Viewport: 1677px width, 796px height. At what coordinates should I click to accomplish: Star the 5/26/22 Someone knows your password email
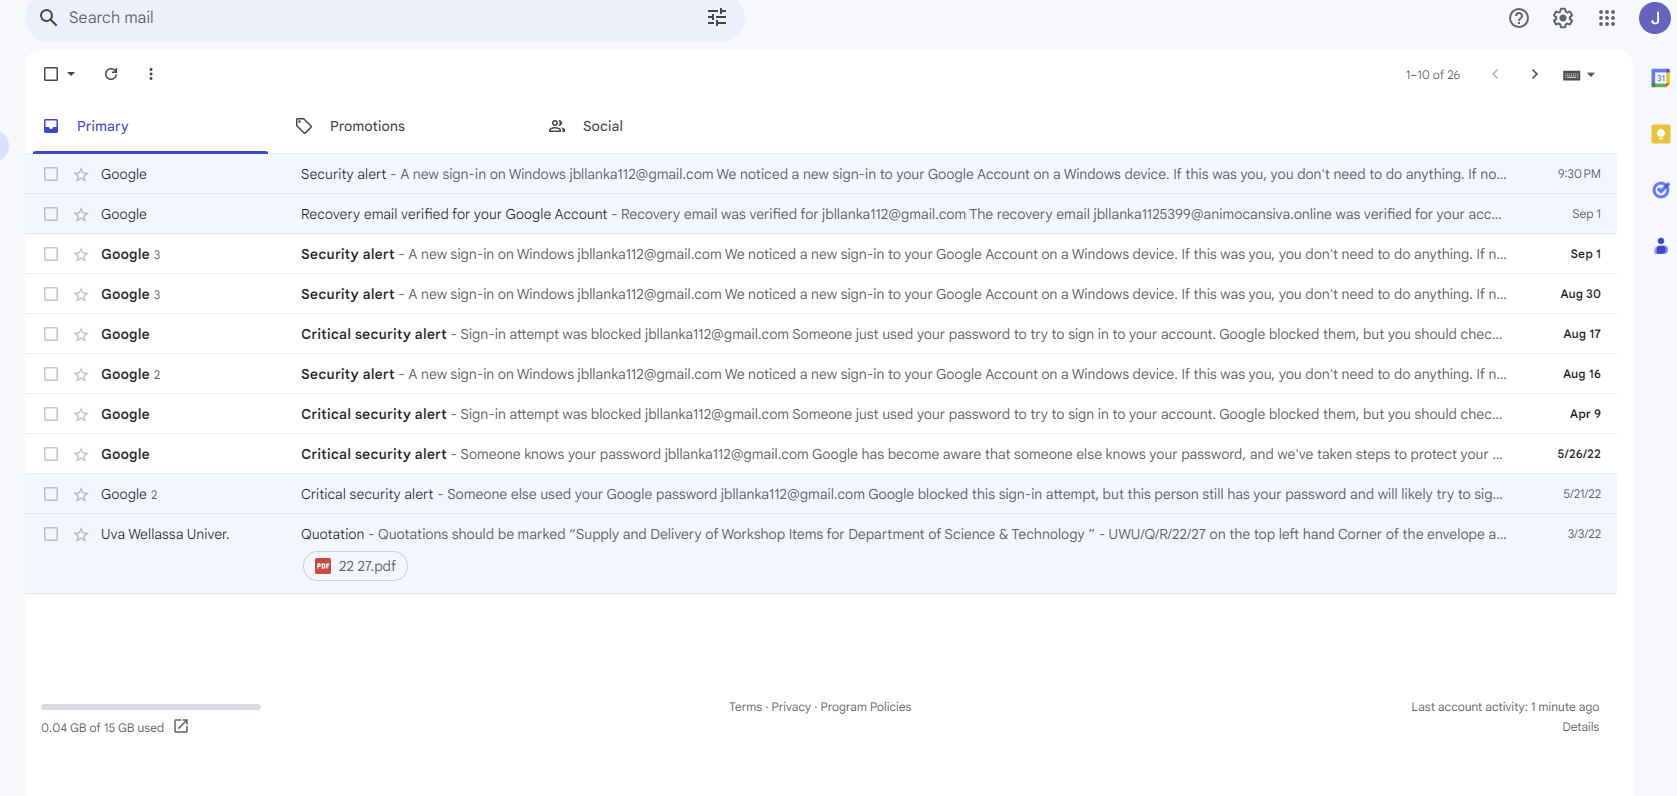pyautogui.click(x=81, y=454)
